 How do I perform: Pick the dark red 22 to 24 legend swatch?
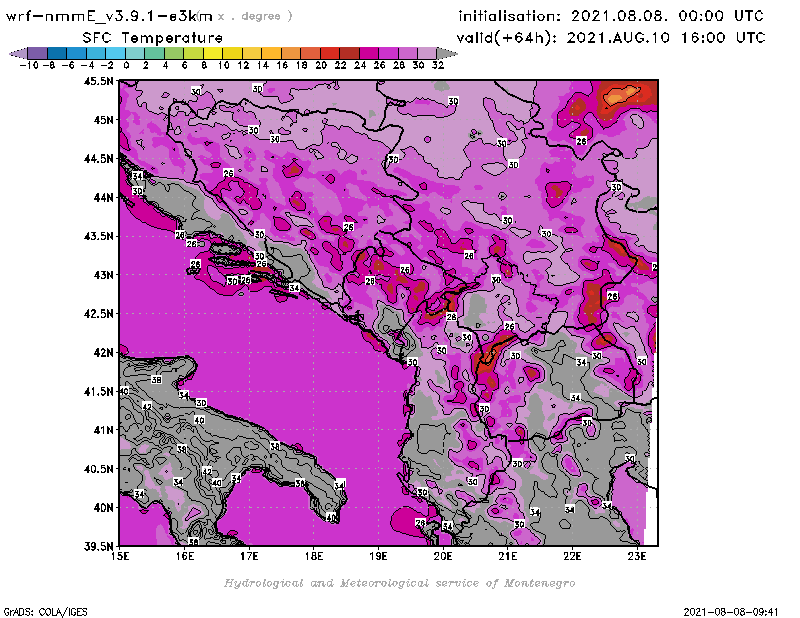point(349,53)
